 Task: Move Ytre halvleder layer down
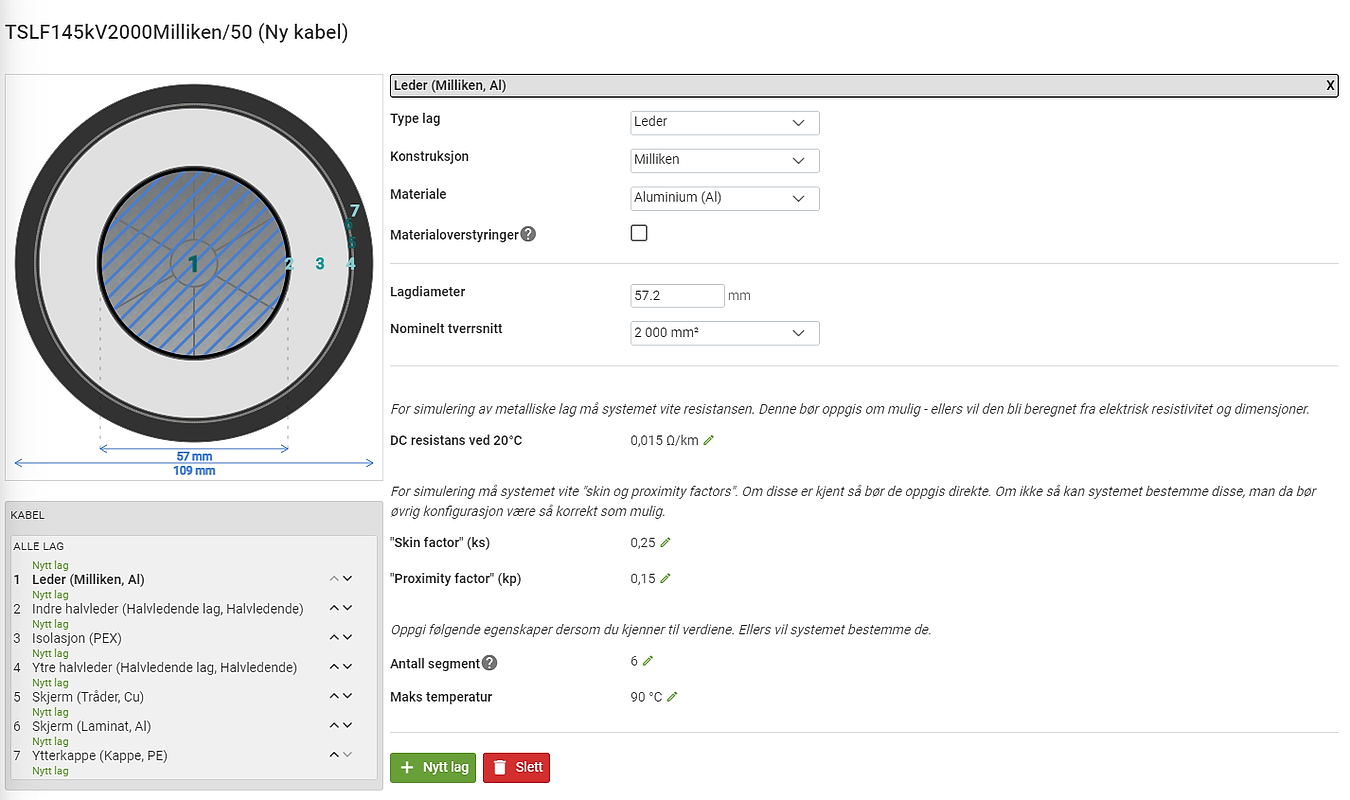348,666
